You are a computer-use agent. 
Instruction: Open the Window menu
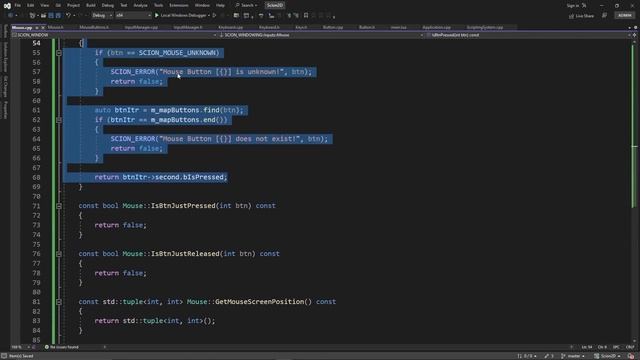pos(202,5)
